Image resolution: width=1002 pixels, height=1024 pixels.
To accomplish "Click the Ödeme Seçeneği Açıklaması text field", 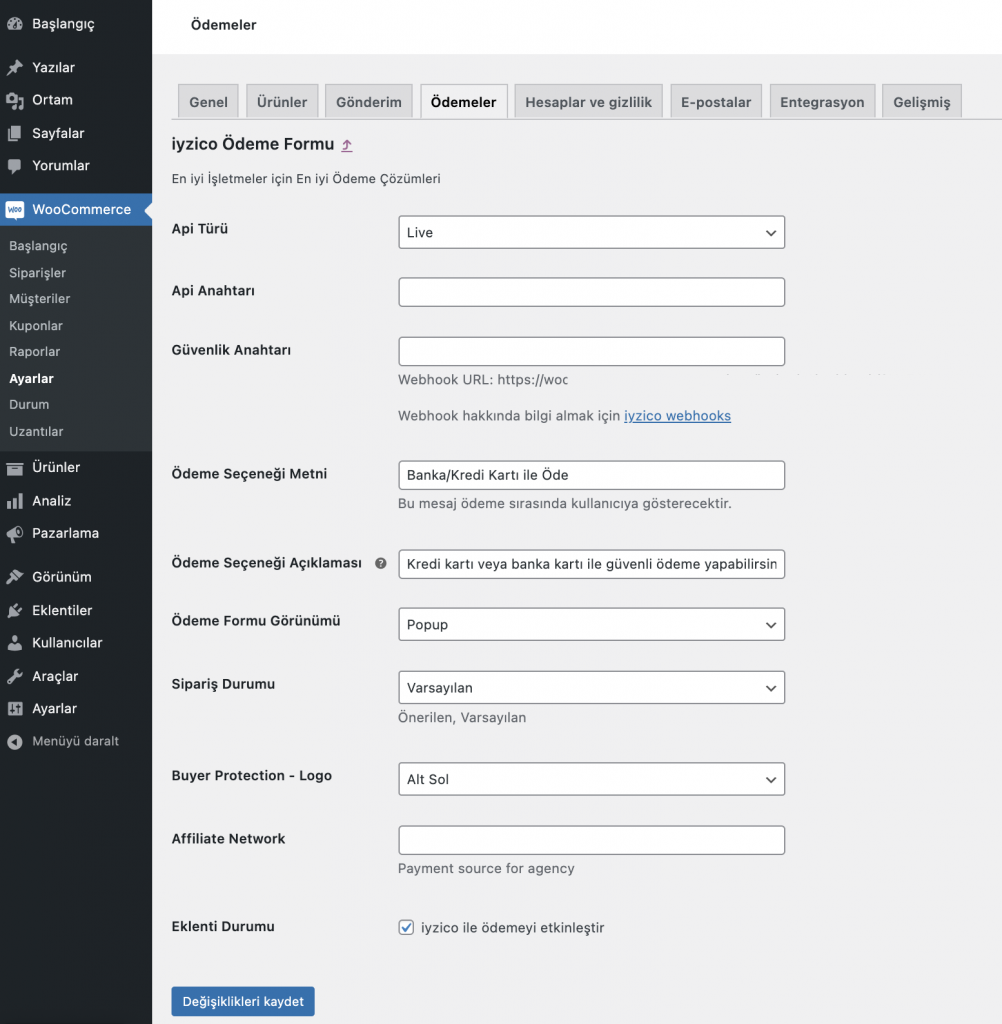I will (591, 564).
